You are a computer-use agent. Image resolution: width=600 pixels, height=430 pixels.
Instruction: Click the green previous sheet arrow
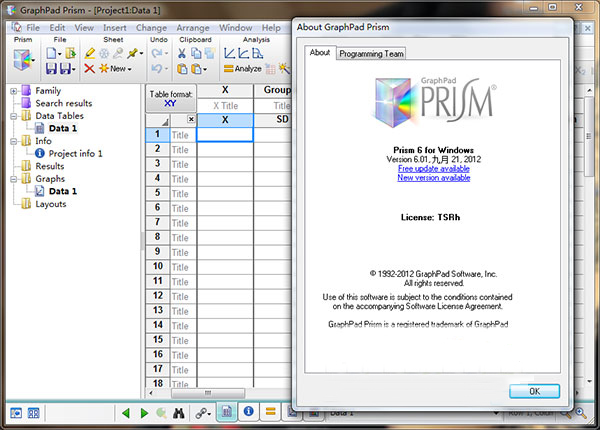click(x=126, y=413)
